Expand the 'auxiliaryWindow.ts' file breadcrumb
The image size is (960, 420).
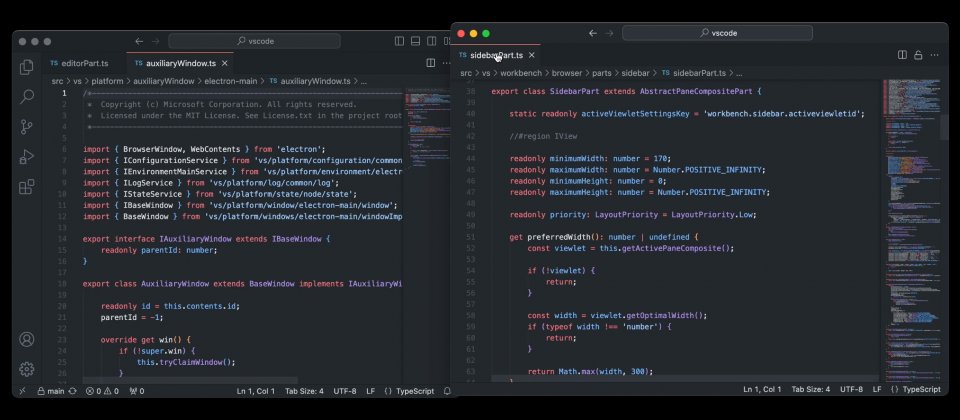click(x=310, y=81)
